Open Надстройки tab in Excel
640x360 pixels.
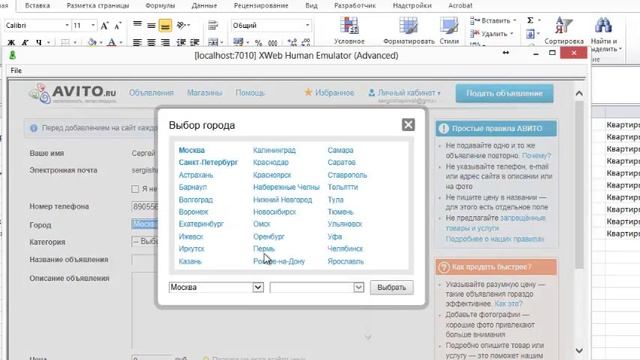click(x=412, y=6)
